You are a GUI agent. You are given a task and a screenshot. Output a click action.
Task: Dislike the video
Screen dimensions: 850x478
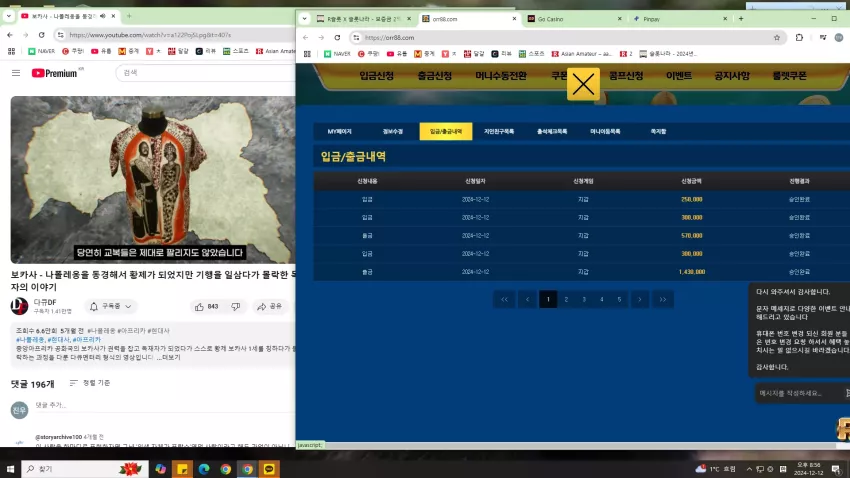235,307
